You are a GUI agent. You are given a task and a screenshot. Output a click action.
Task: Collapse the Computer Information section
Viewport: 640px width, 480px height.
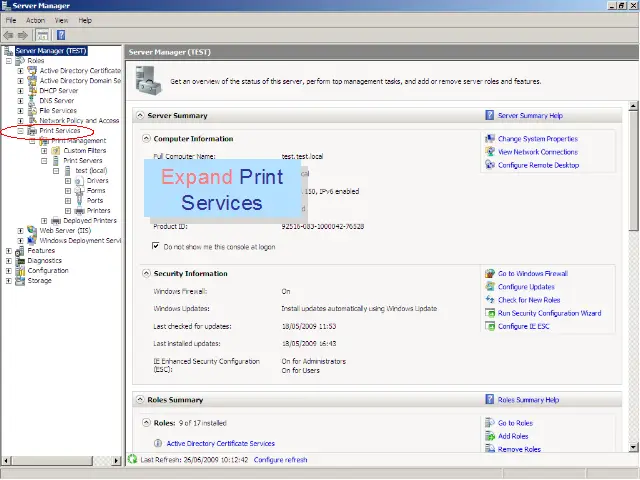tap(146, 139)
